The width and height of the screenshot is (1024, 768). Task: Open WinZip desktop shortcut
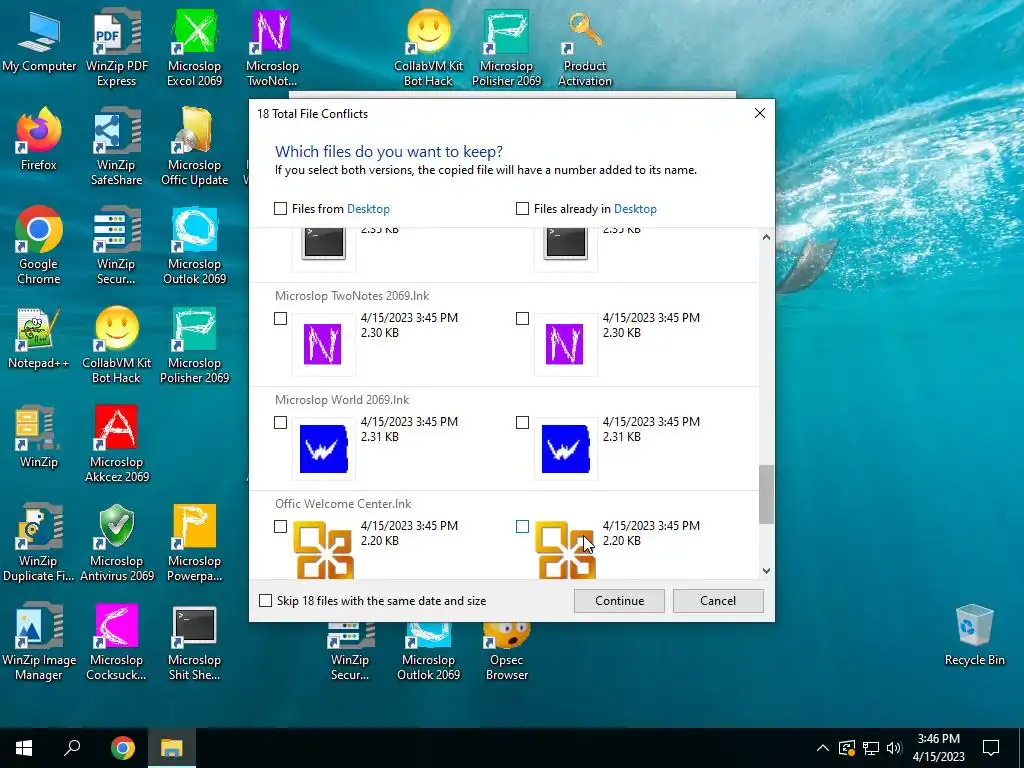(39, 438)
